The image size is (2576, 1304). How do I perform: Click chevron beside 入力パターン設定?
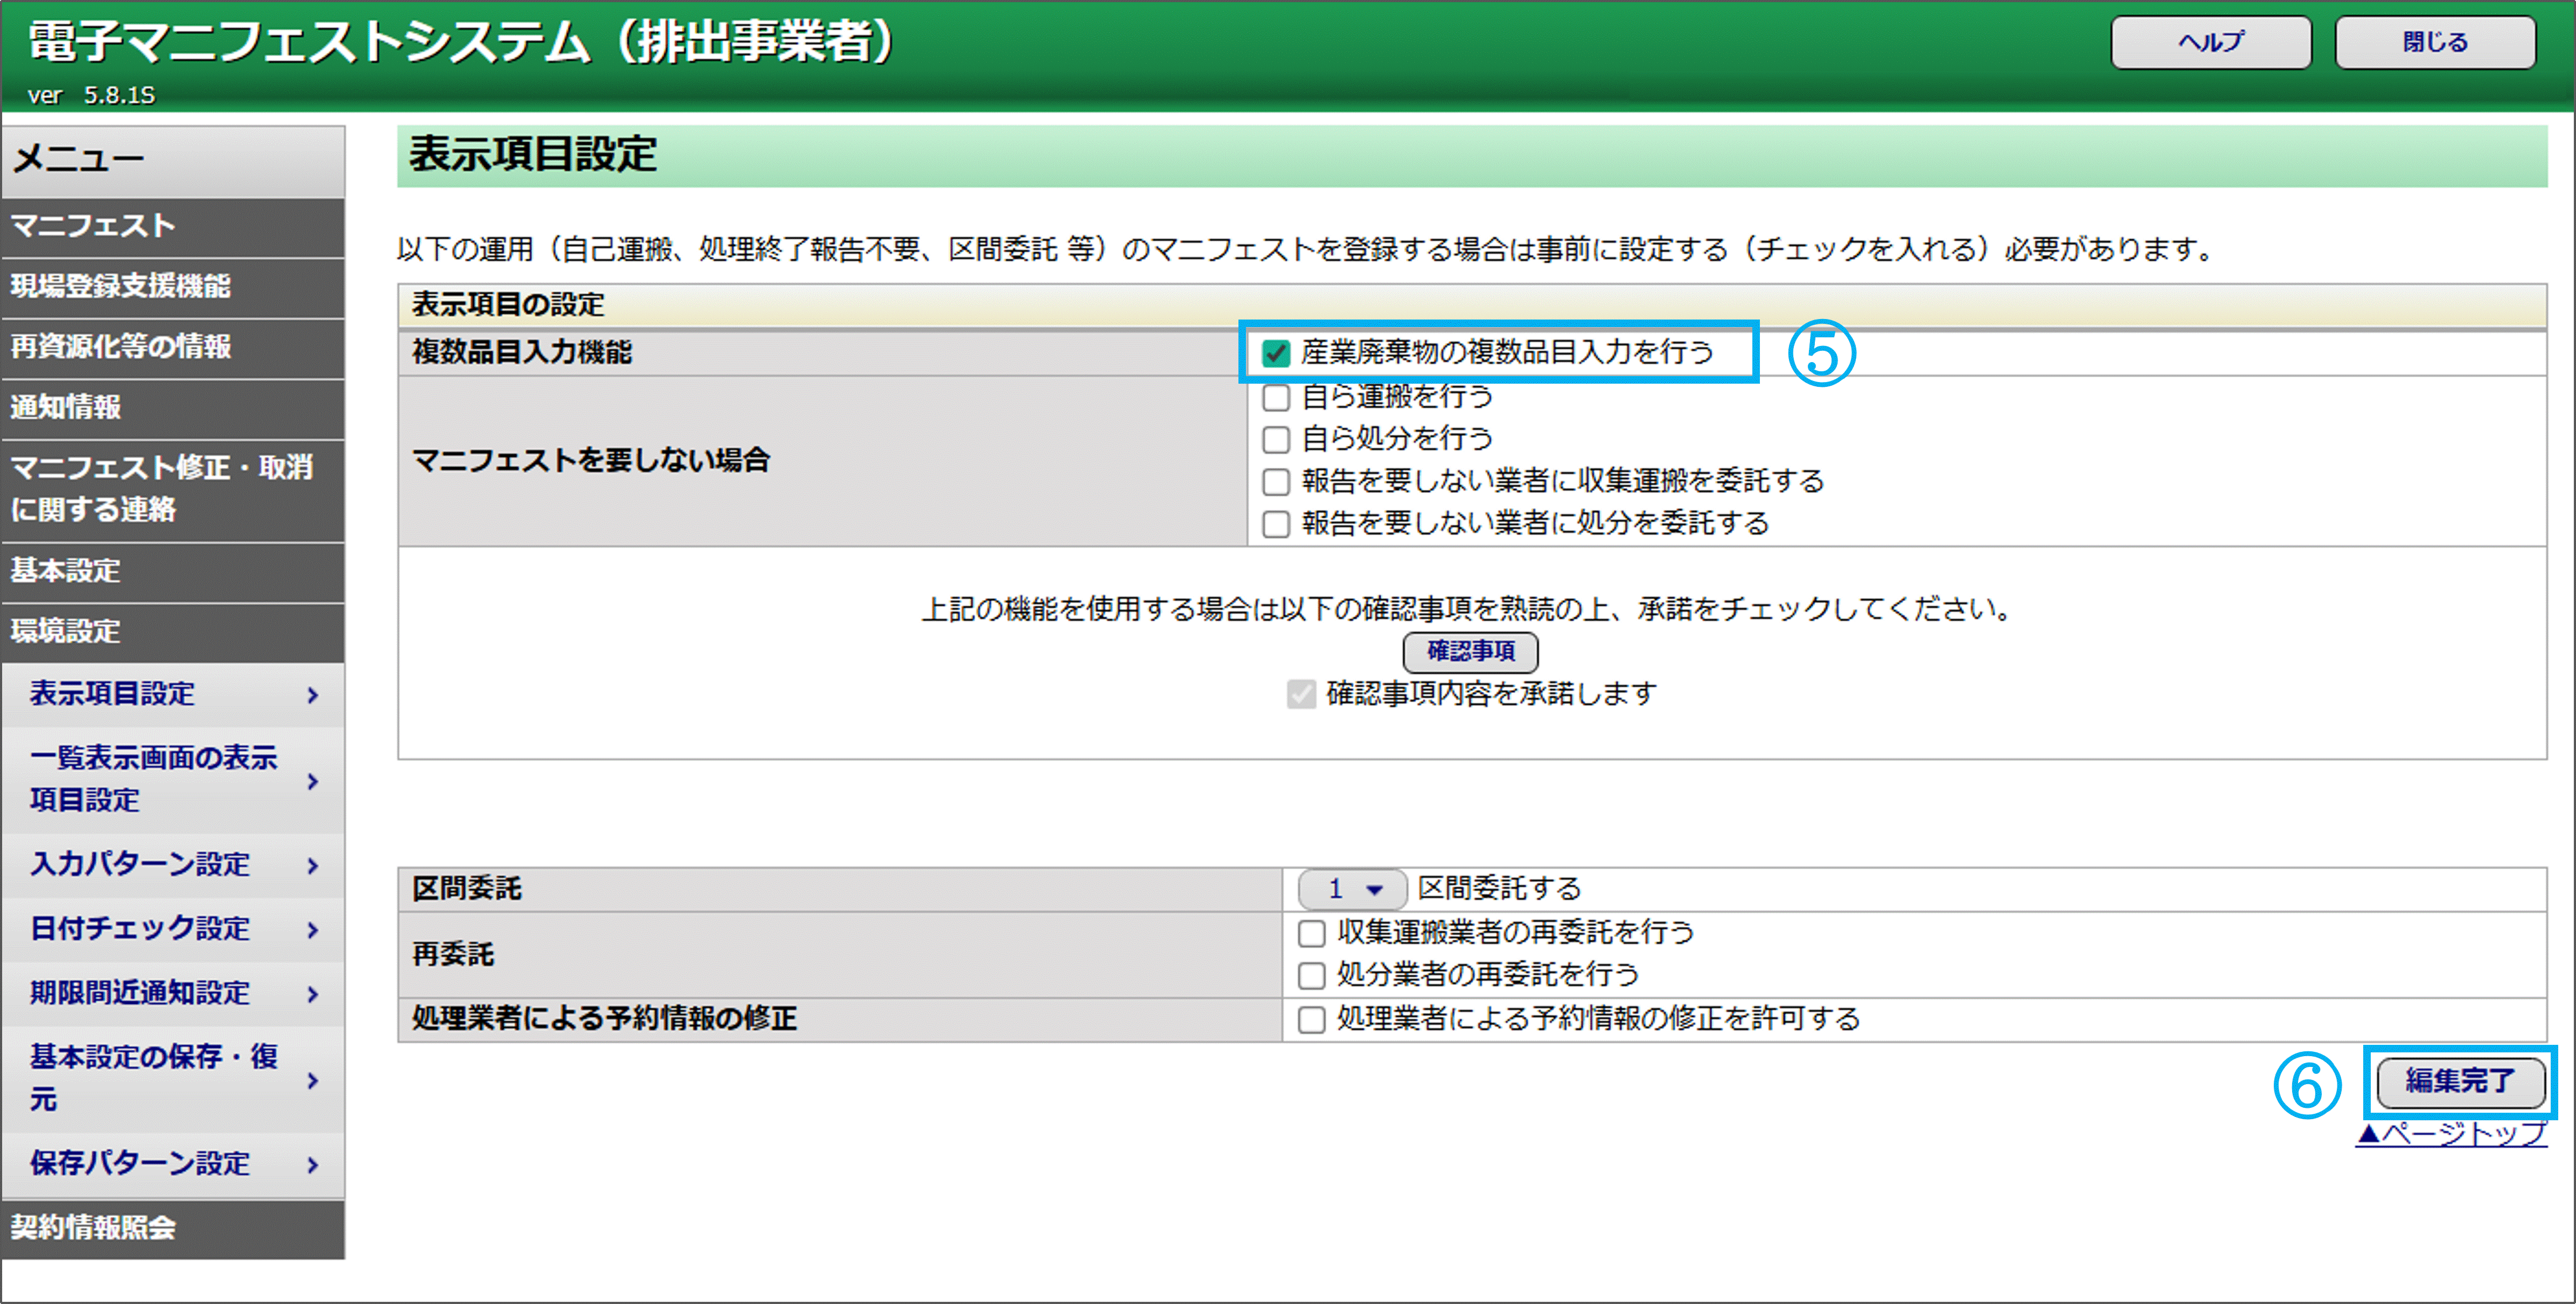tap(313, 866)
